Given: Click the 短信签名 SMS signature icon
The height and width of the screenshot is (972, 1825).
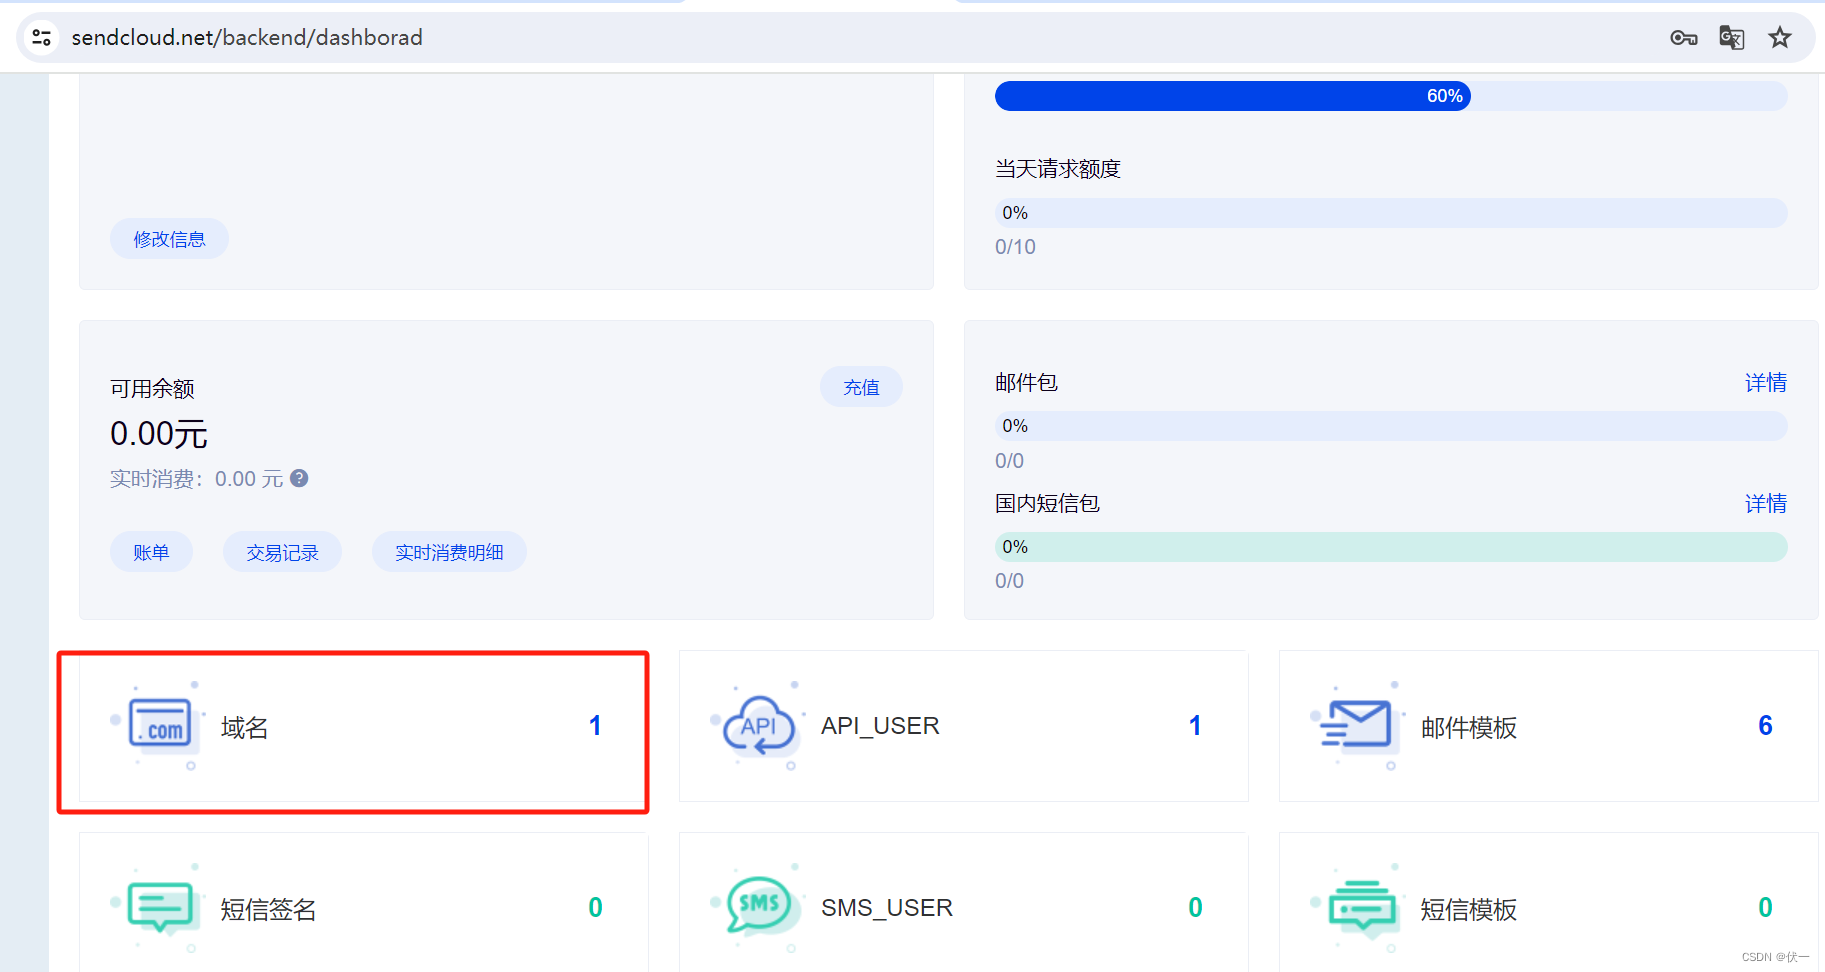Looking at the screenshot, I should 160,908.
